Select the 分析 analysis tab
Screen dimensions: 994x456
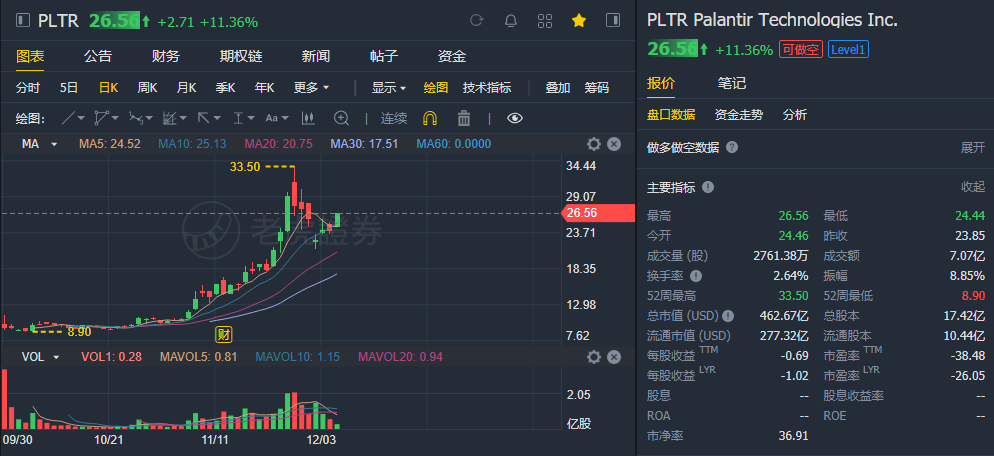point(795,115)
